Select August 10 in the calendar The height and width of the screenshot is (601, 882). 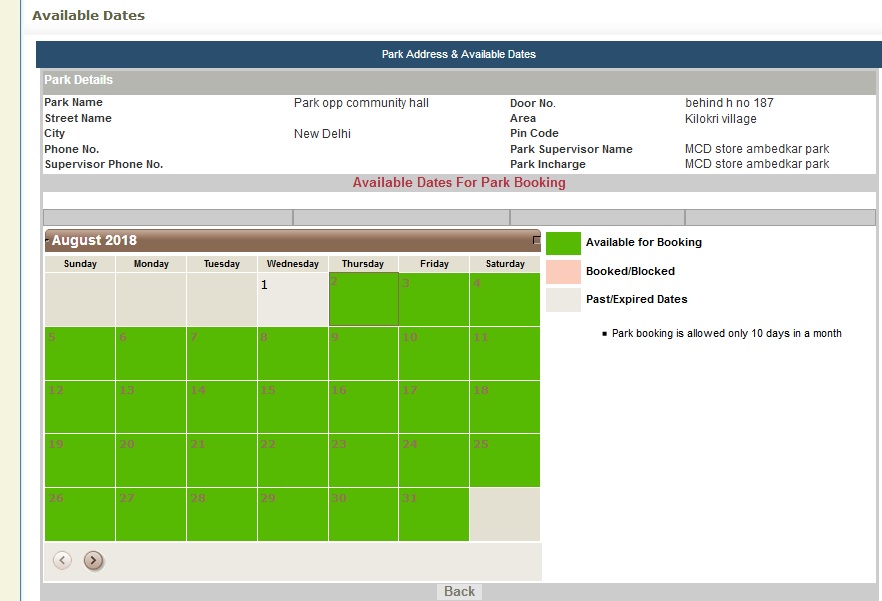434,353
